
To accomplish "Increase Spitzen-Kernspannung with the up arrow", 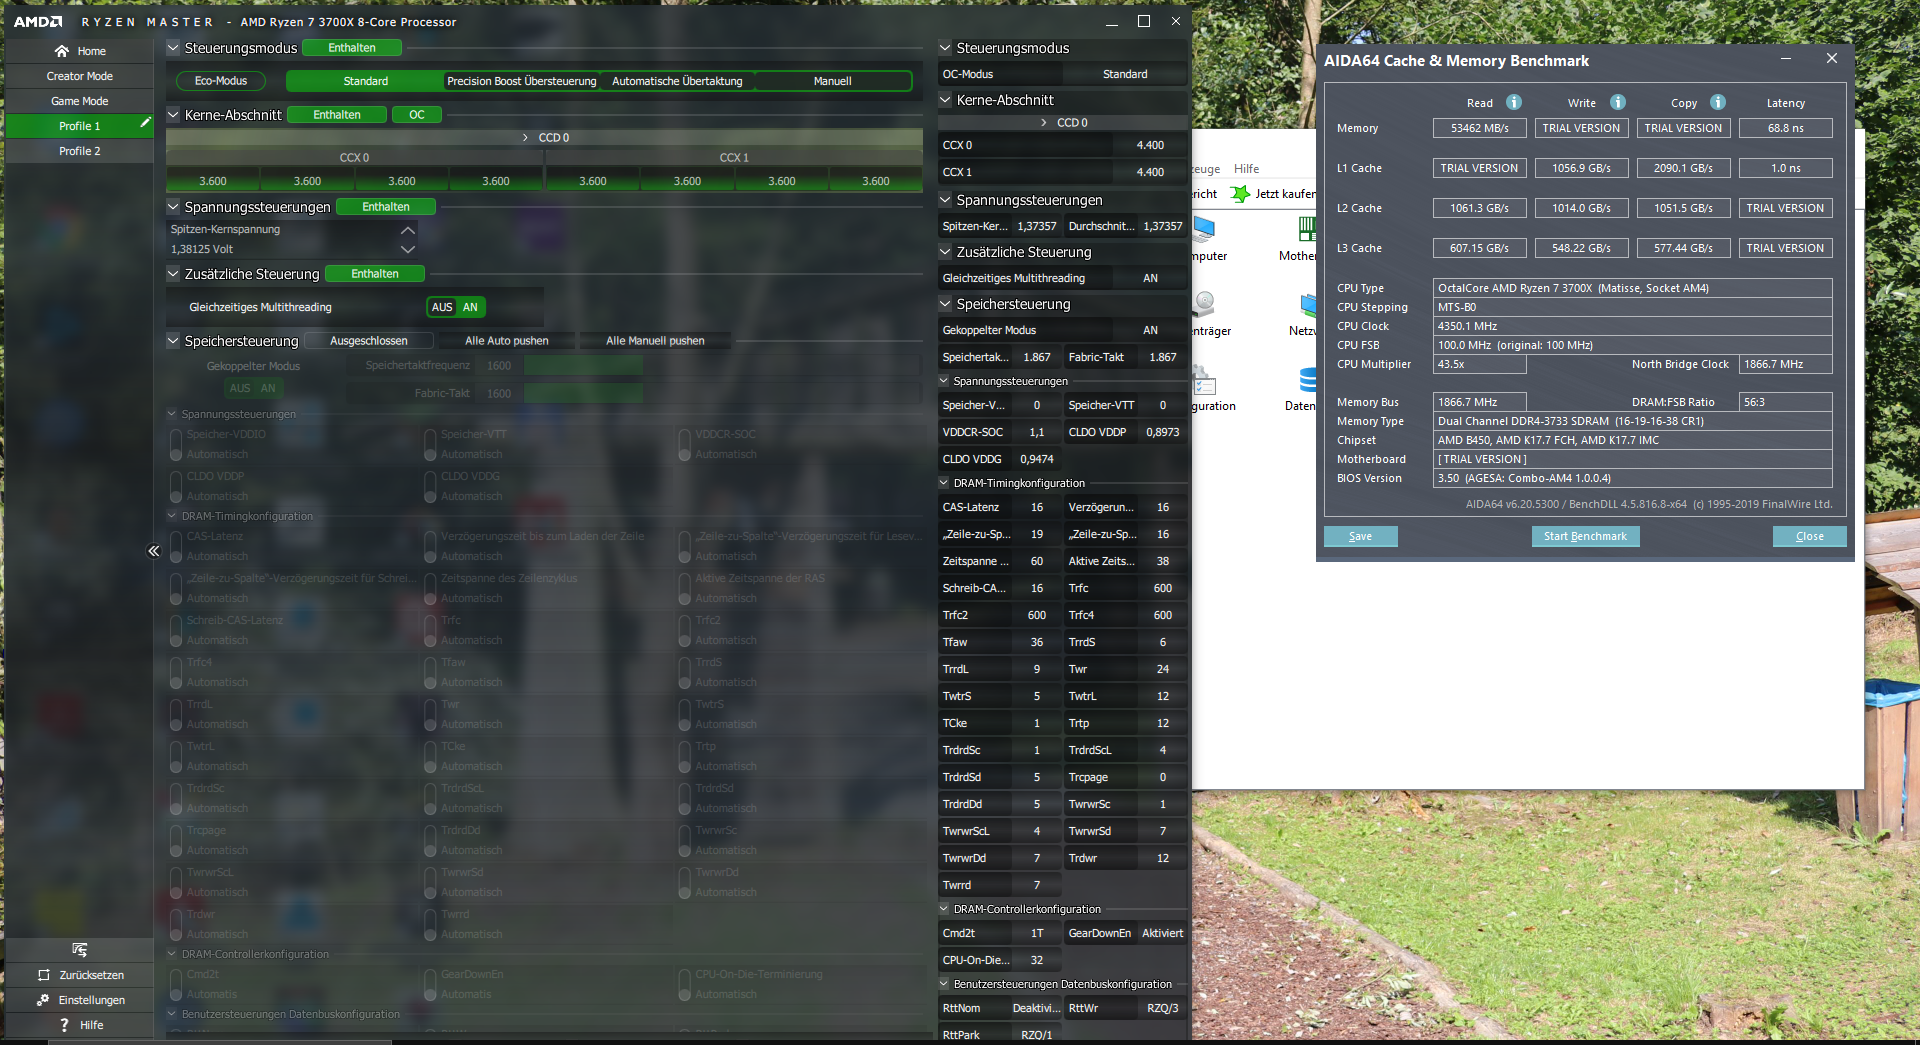I will (x=407, y=230).
